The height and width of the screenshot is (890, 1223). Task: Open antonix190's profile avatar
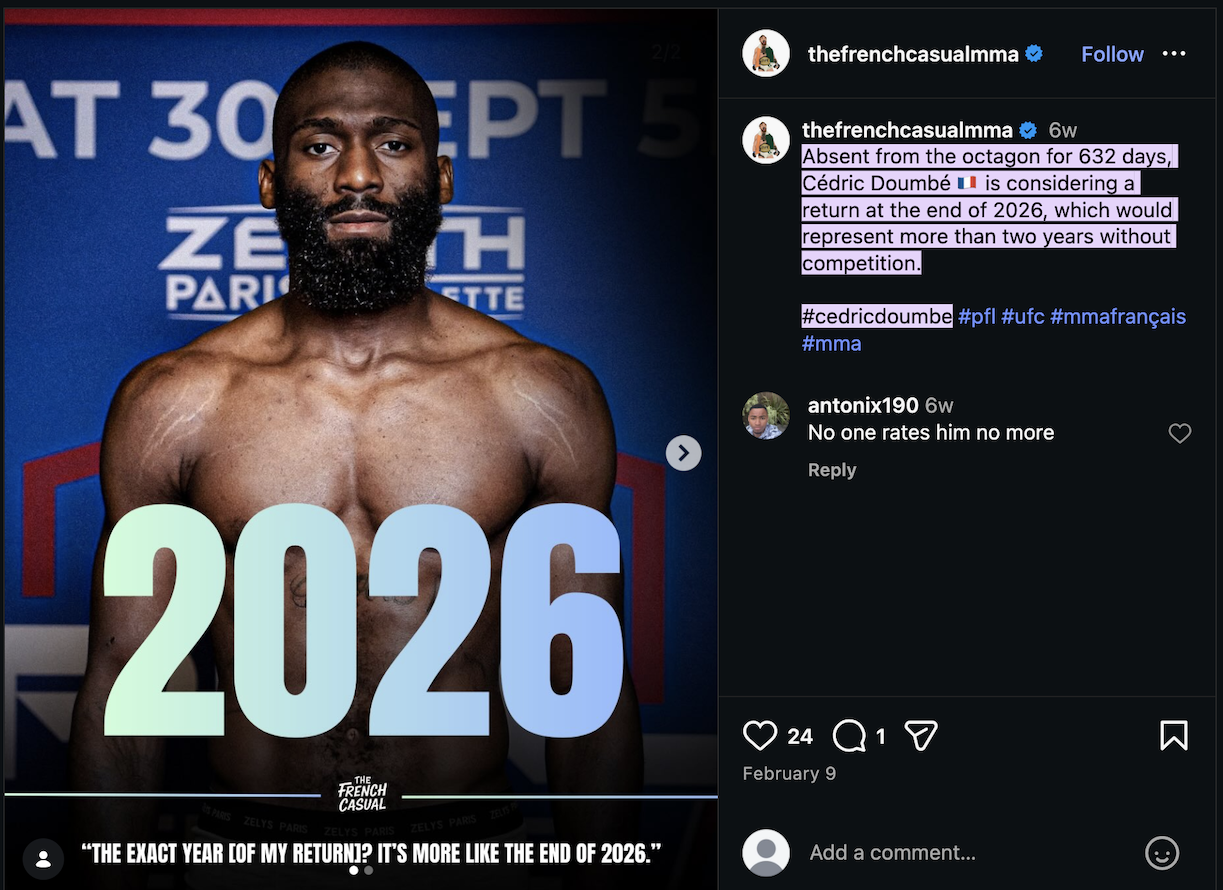coord(767,416)
